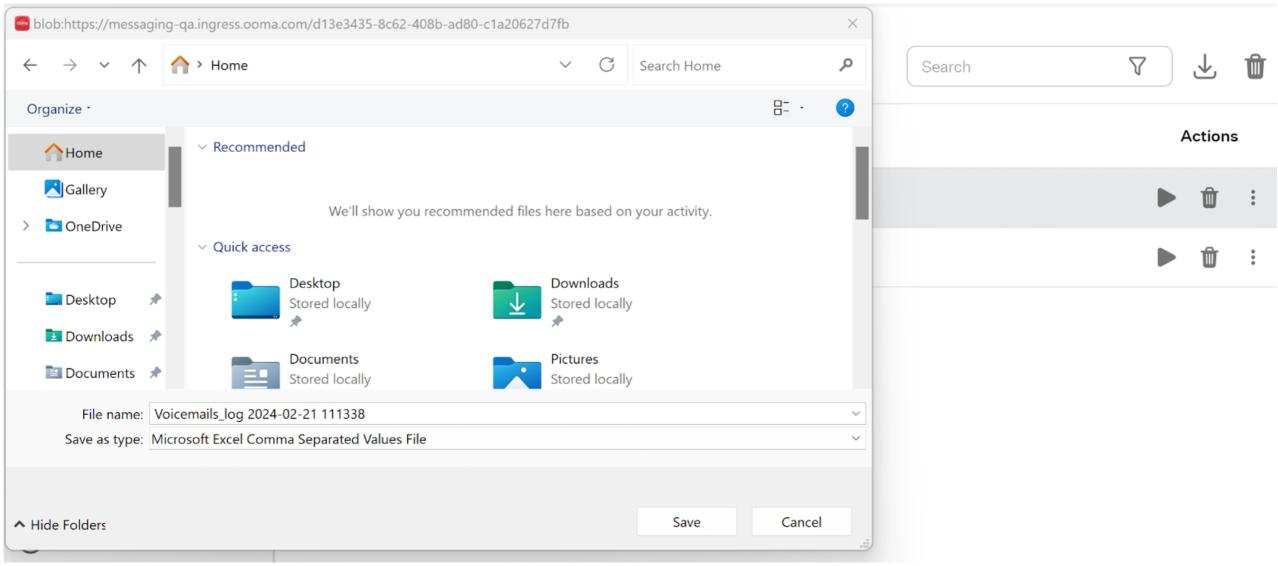Play the first voicemail row

pos(1166,198)
